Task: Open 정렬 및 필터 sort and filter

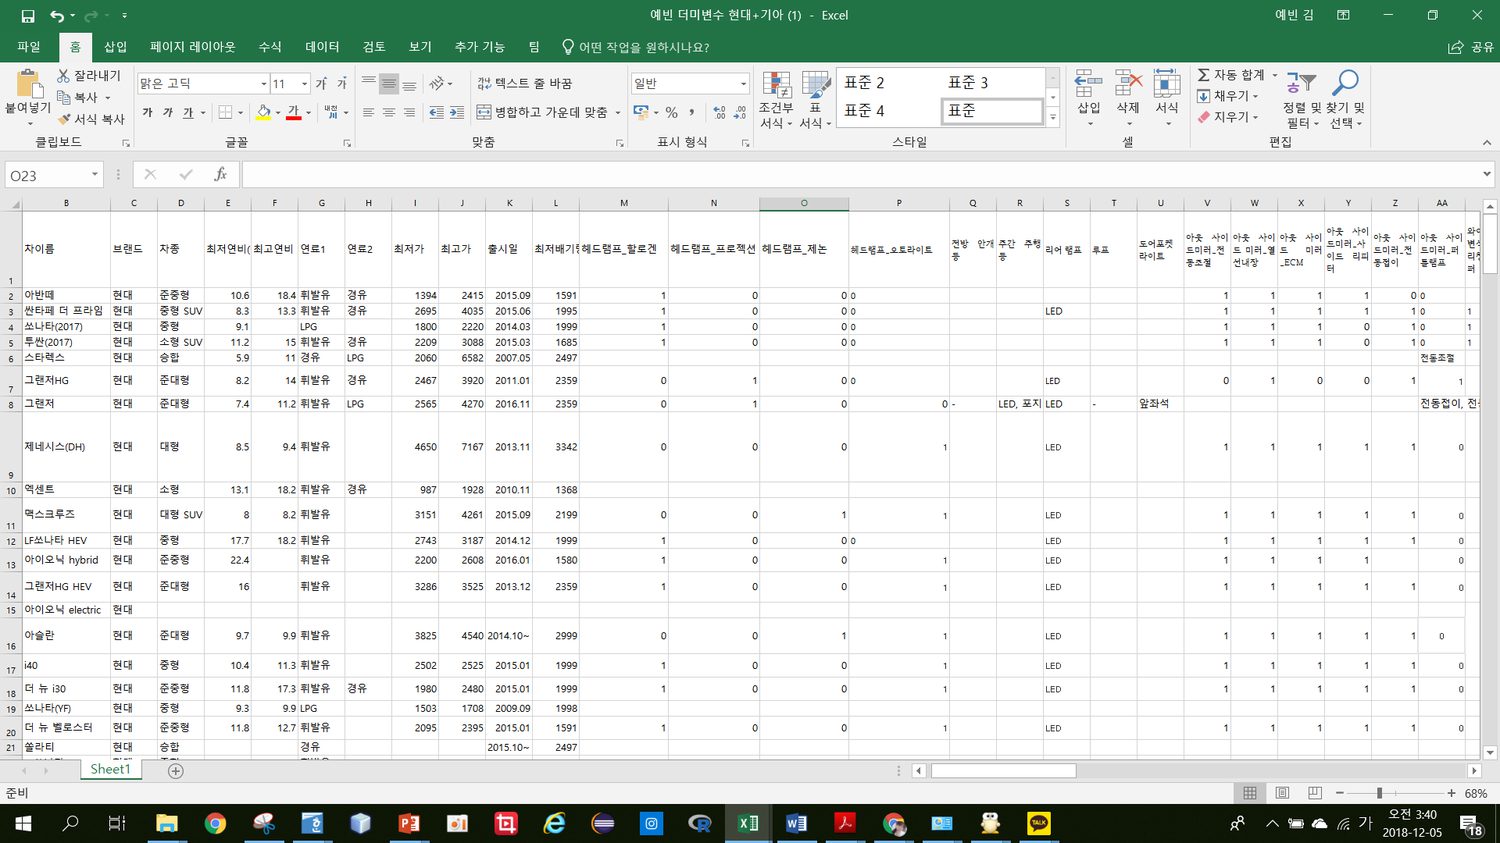Action: coord(1302,100)
